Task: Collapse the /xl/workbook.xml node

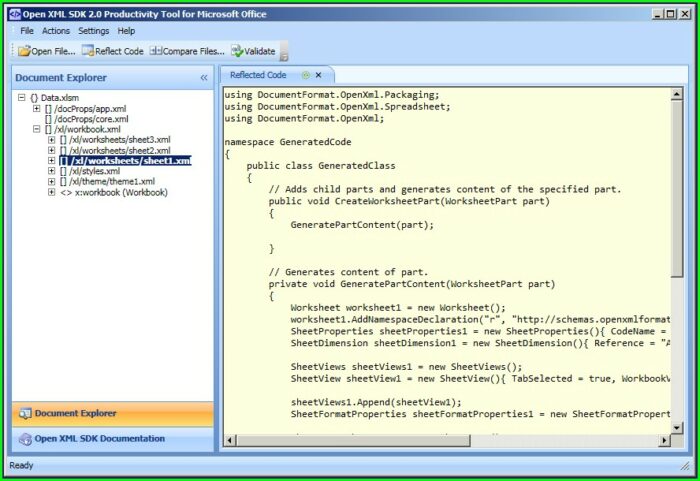Action: coord(37,129)
